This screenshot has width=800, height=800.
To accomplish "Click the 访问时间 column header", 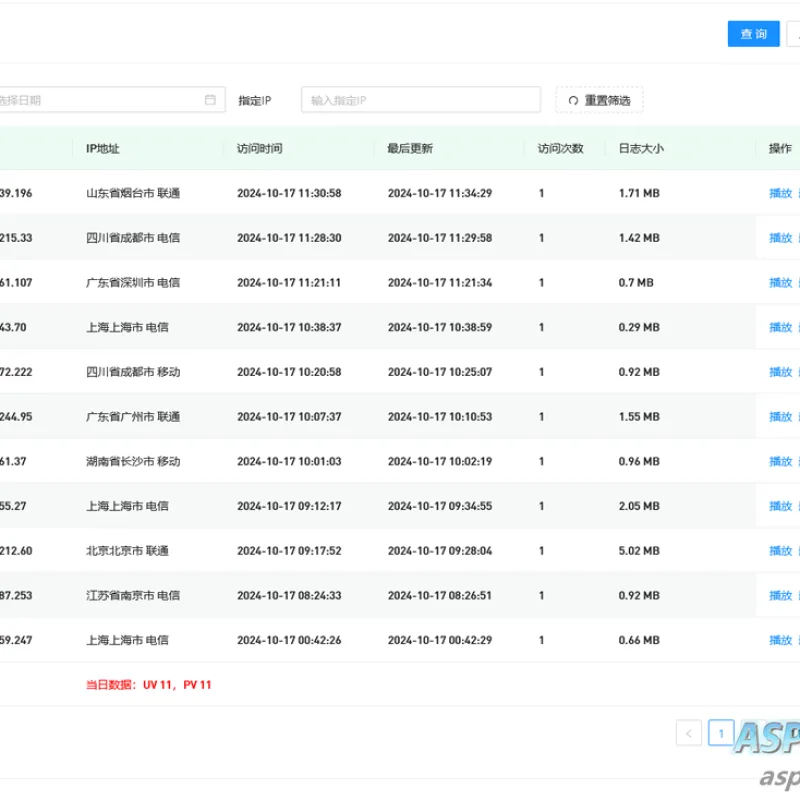I will pyautogui.click(x=260, y=148).
